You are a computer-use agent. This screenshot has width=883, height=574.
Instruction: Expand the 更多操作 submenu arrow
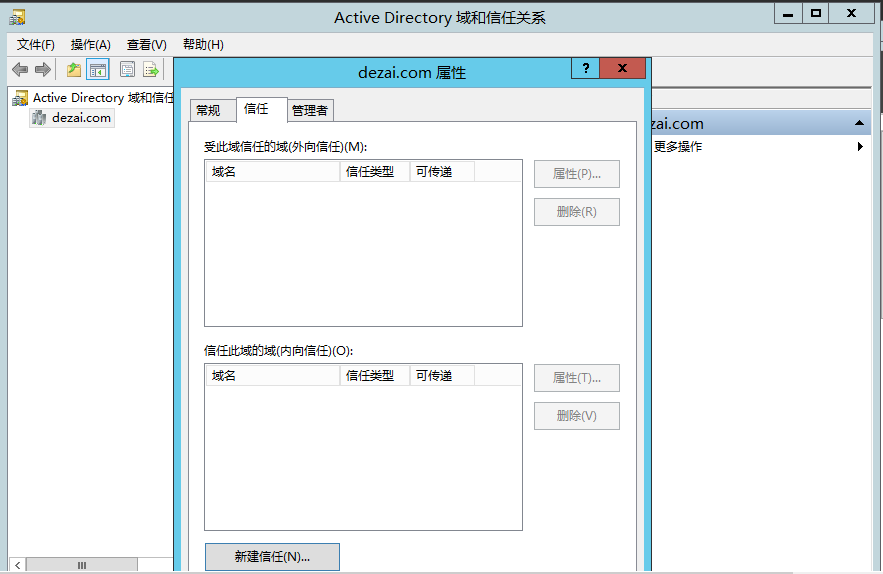(x=860, y=146)
